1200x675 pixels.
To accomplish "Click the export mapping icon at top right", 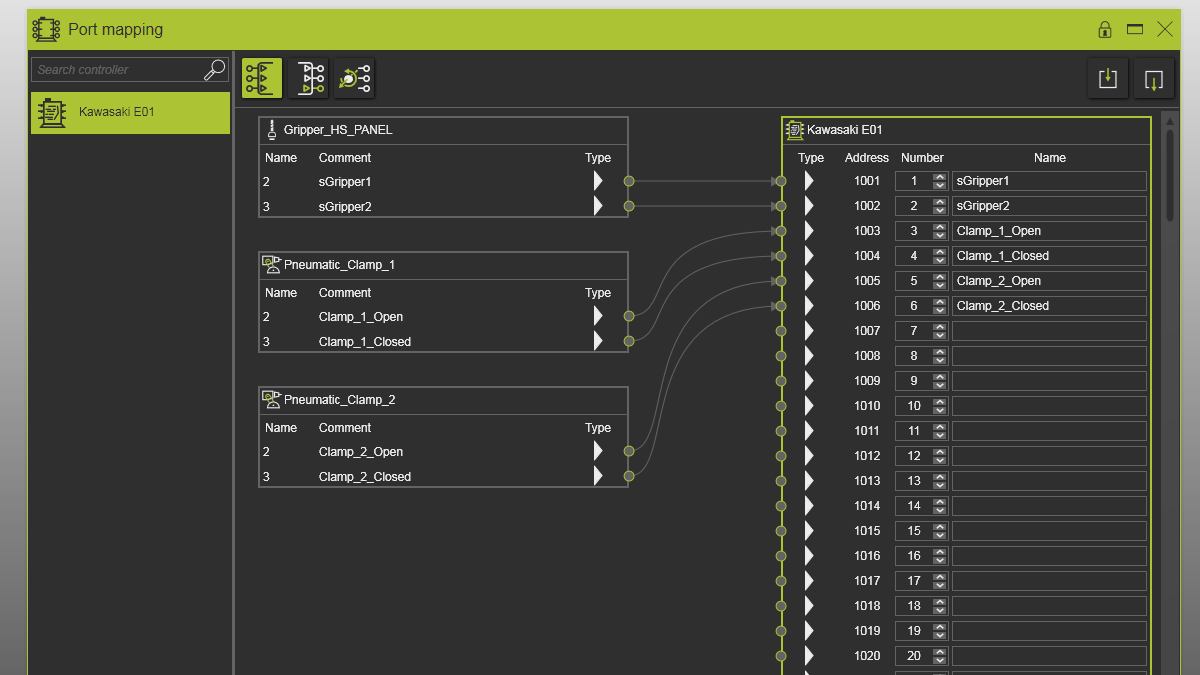I will coord(1154,78).
